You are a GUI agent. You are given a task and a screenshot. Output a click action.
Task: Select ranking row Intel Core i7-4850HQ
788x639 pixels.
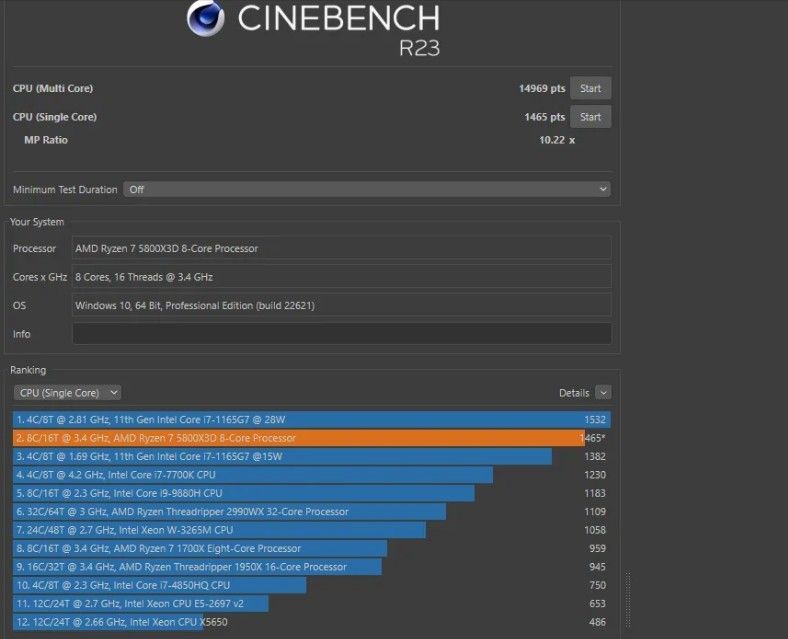(312, 585)
